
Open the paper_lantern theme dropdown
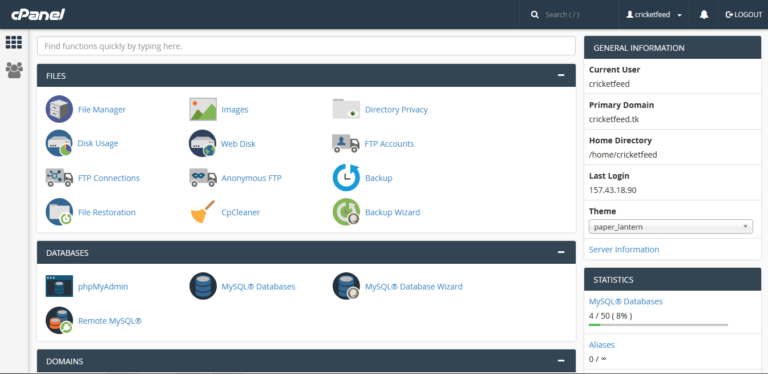point(671,227)
